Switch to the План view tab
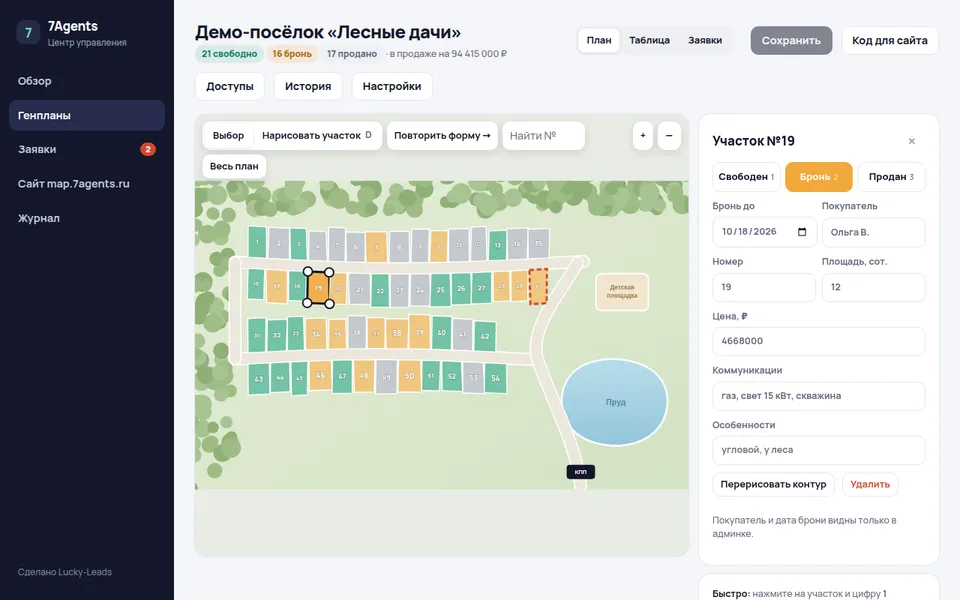The height and width of the screenshot is (600, 960). click(x=599, y=40)
